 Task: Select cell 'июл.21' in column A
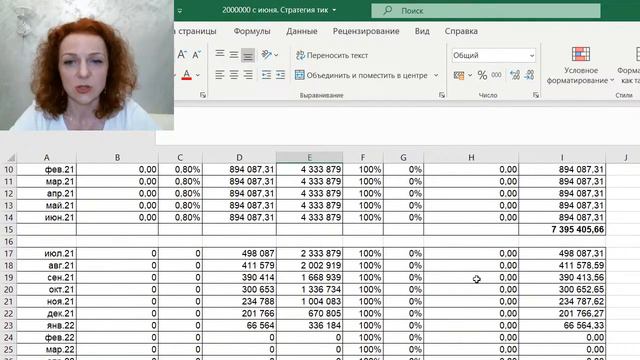(x=47, y=253)
